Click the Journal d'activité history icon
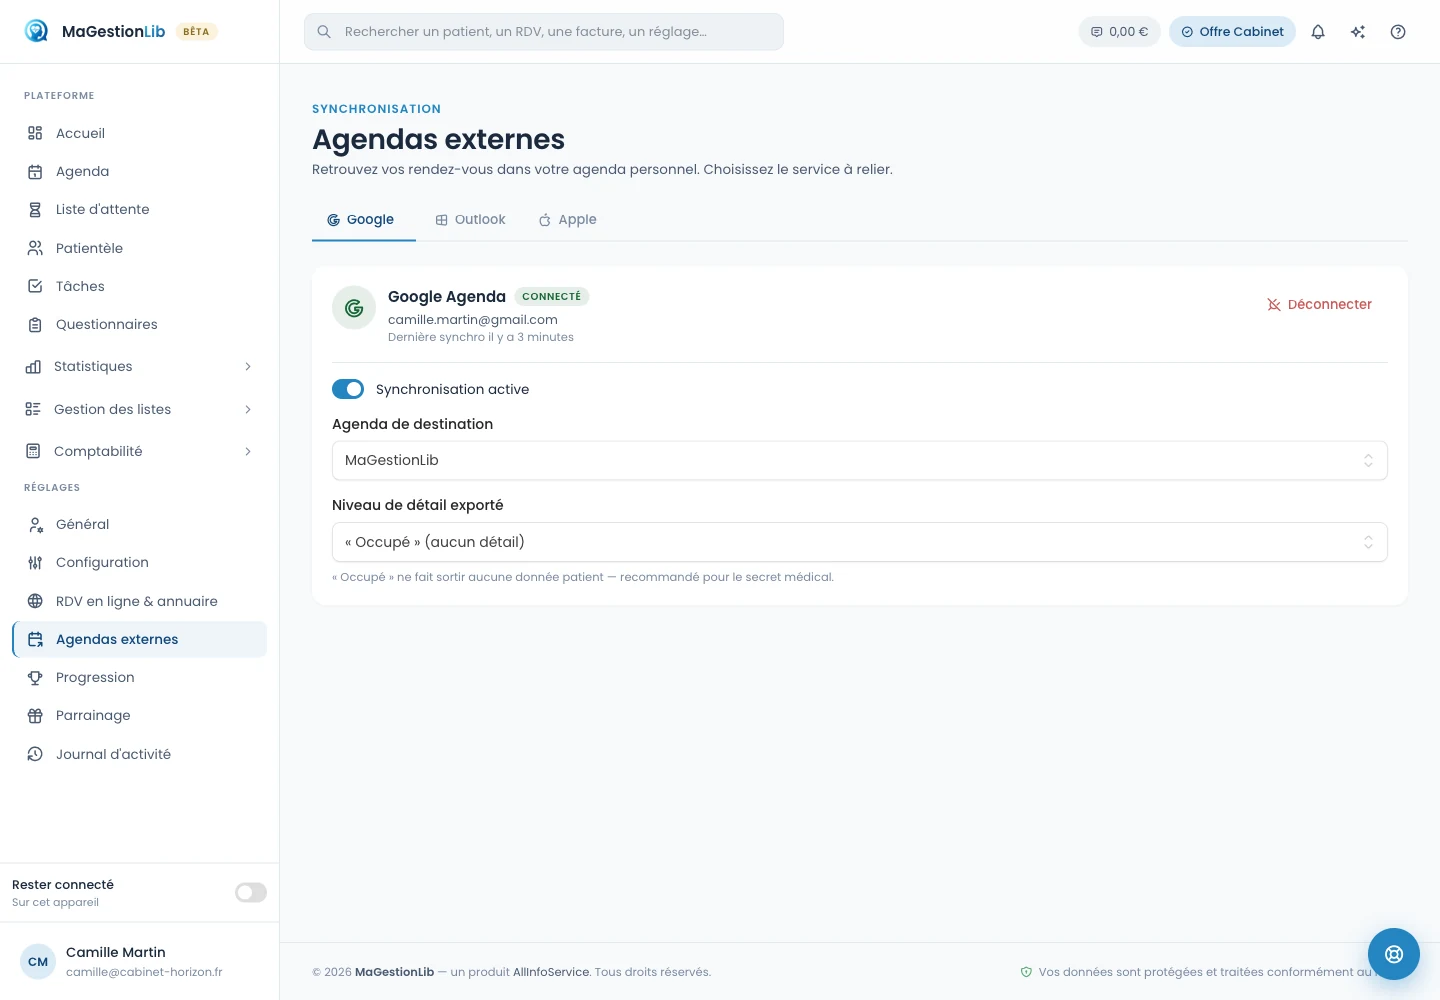The image size is (1440, 1000). pyautogui.click(x=35, y=754)
